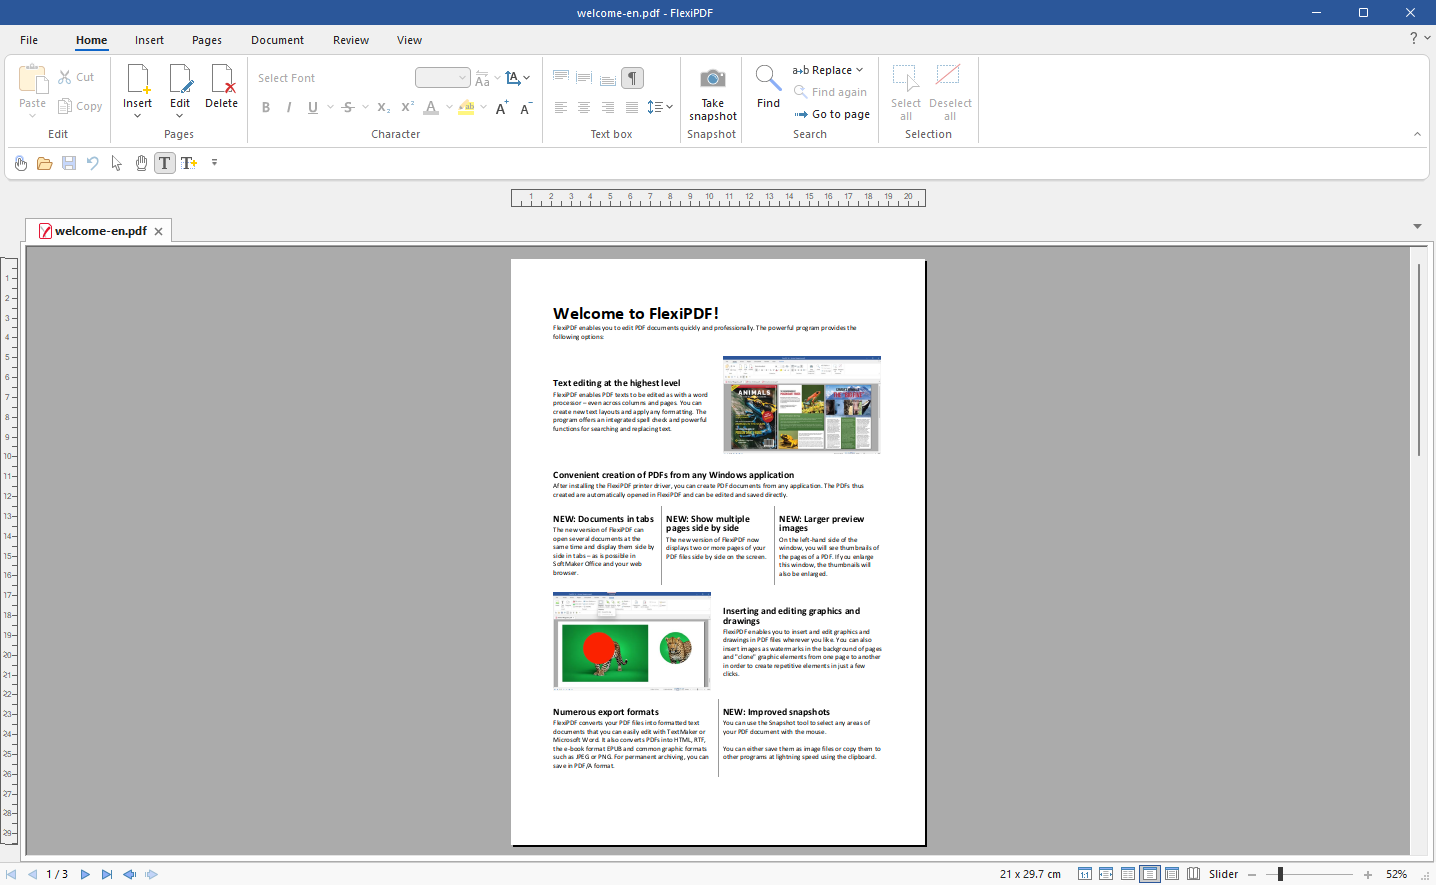Go to the next page arrow

click(85, 874)
